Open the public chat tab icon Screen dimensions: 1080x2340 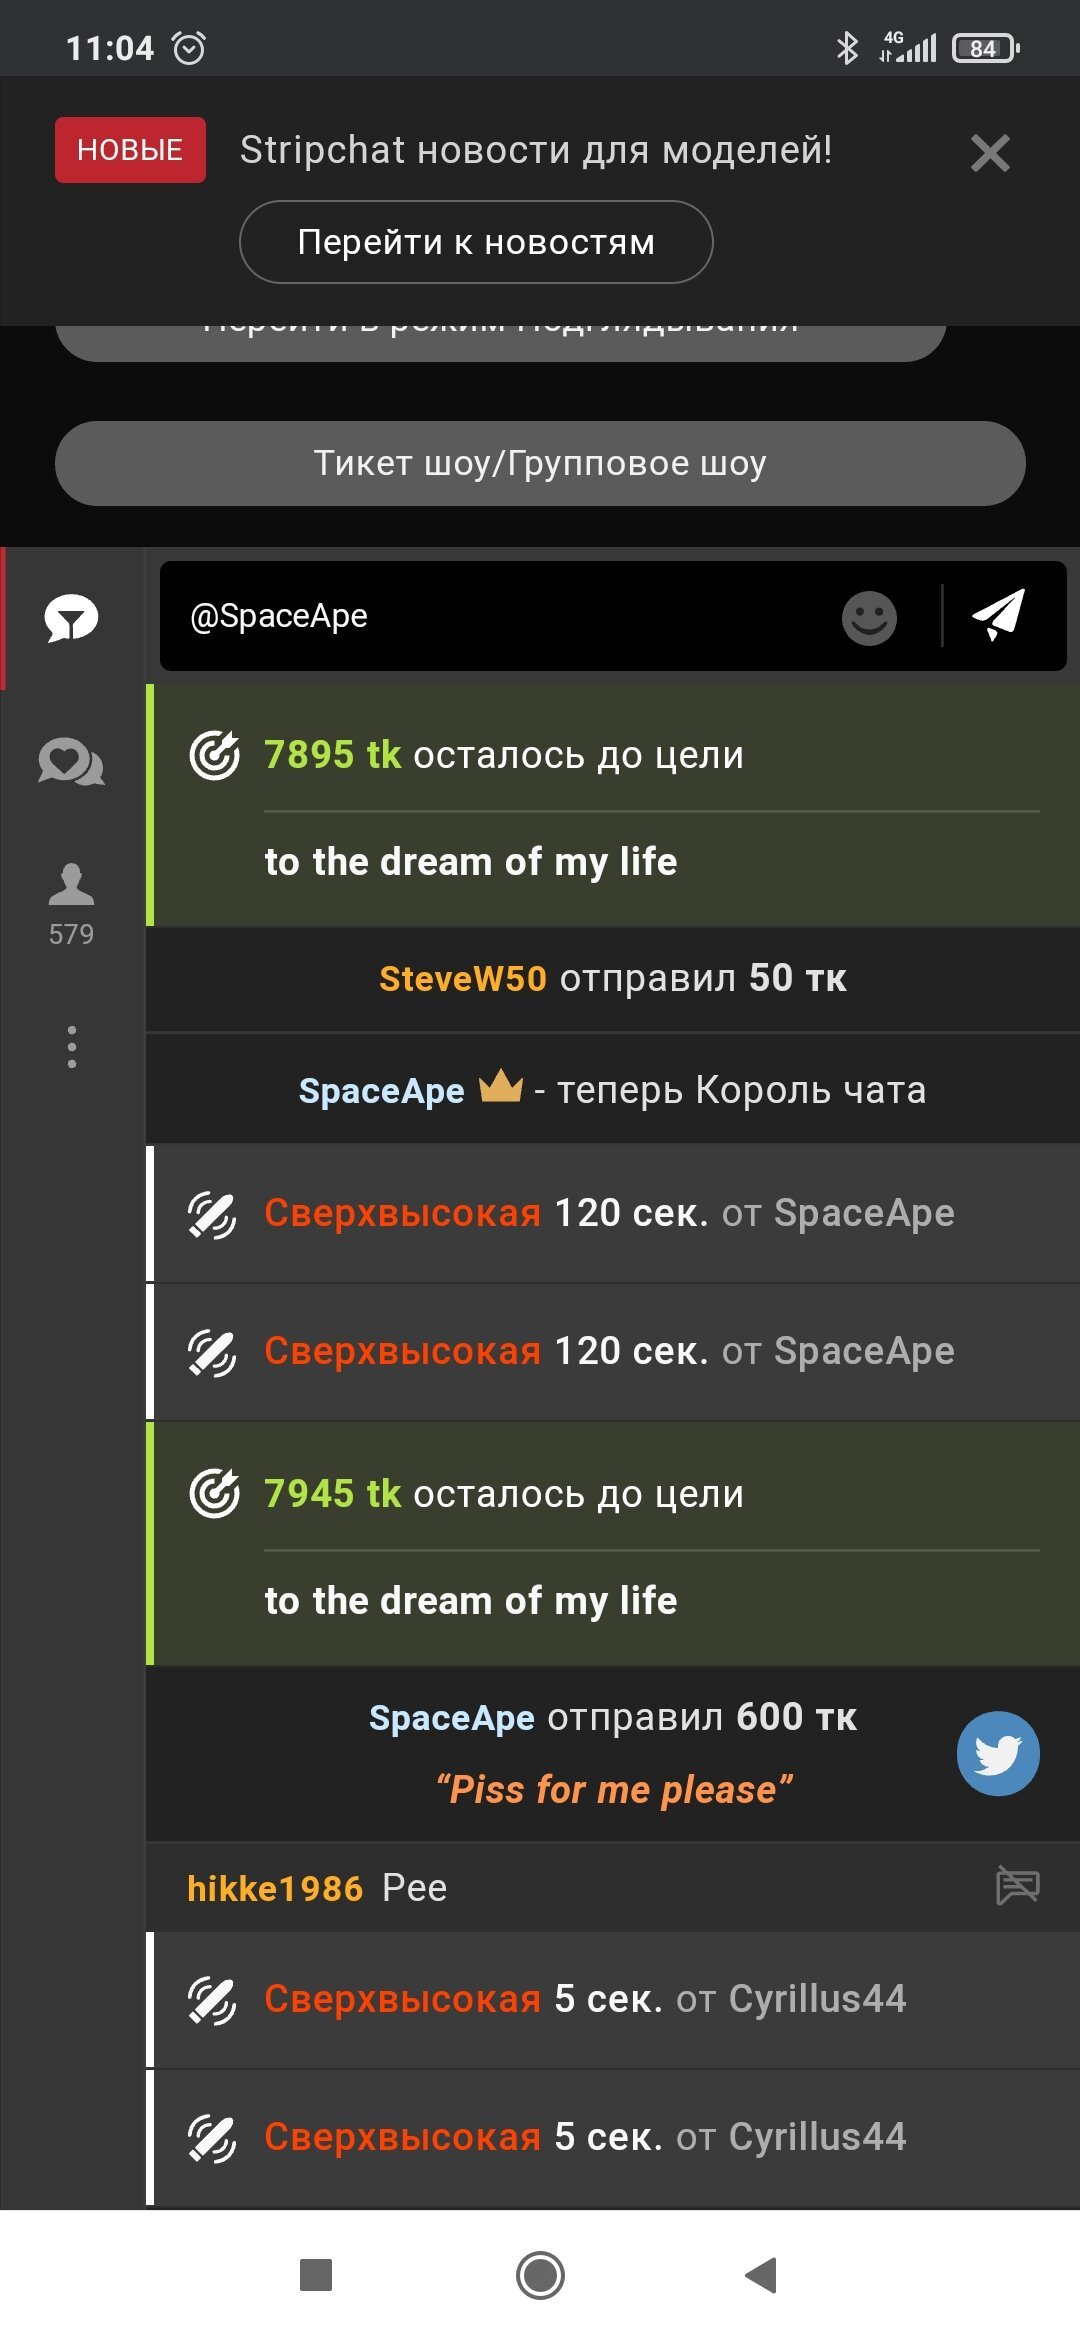click(71, 618)
